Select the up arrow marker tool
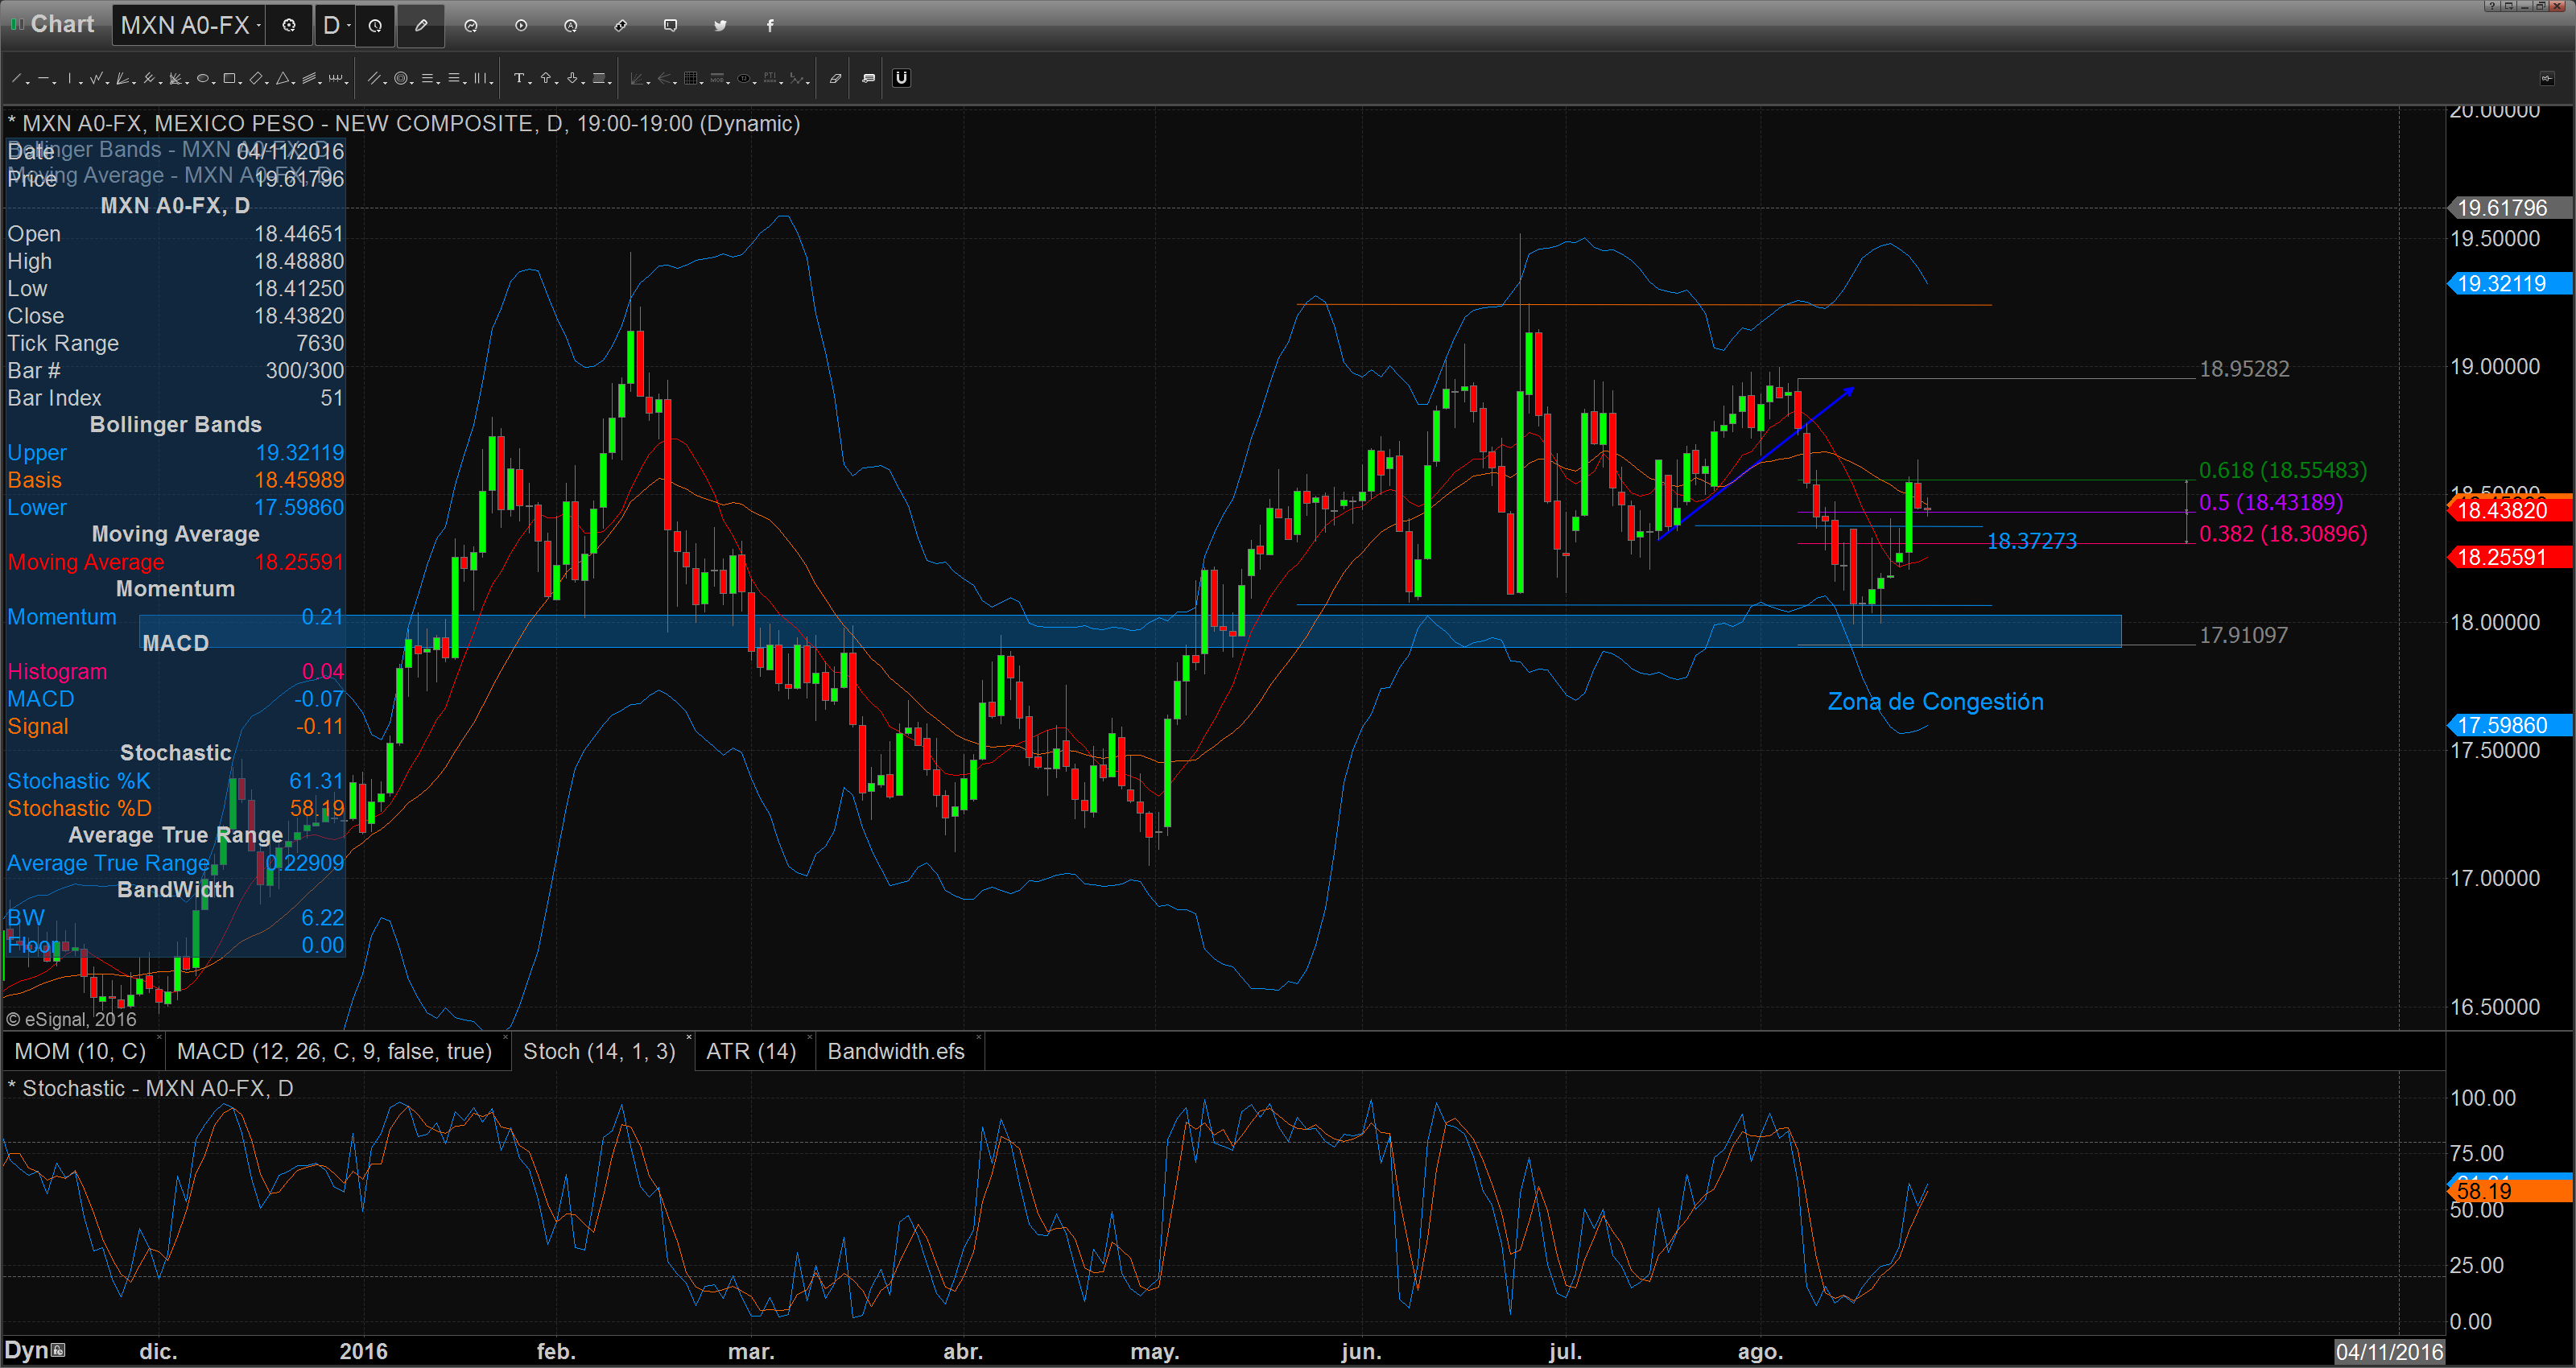 (x=546, y=78)
